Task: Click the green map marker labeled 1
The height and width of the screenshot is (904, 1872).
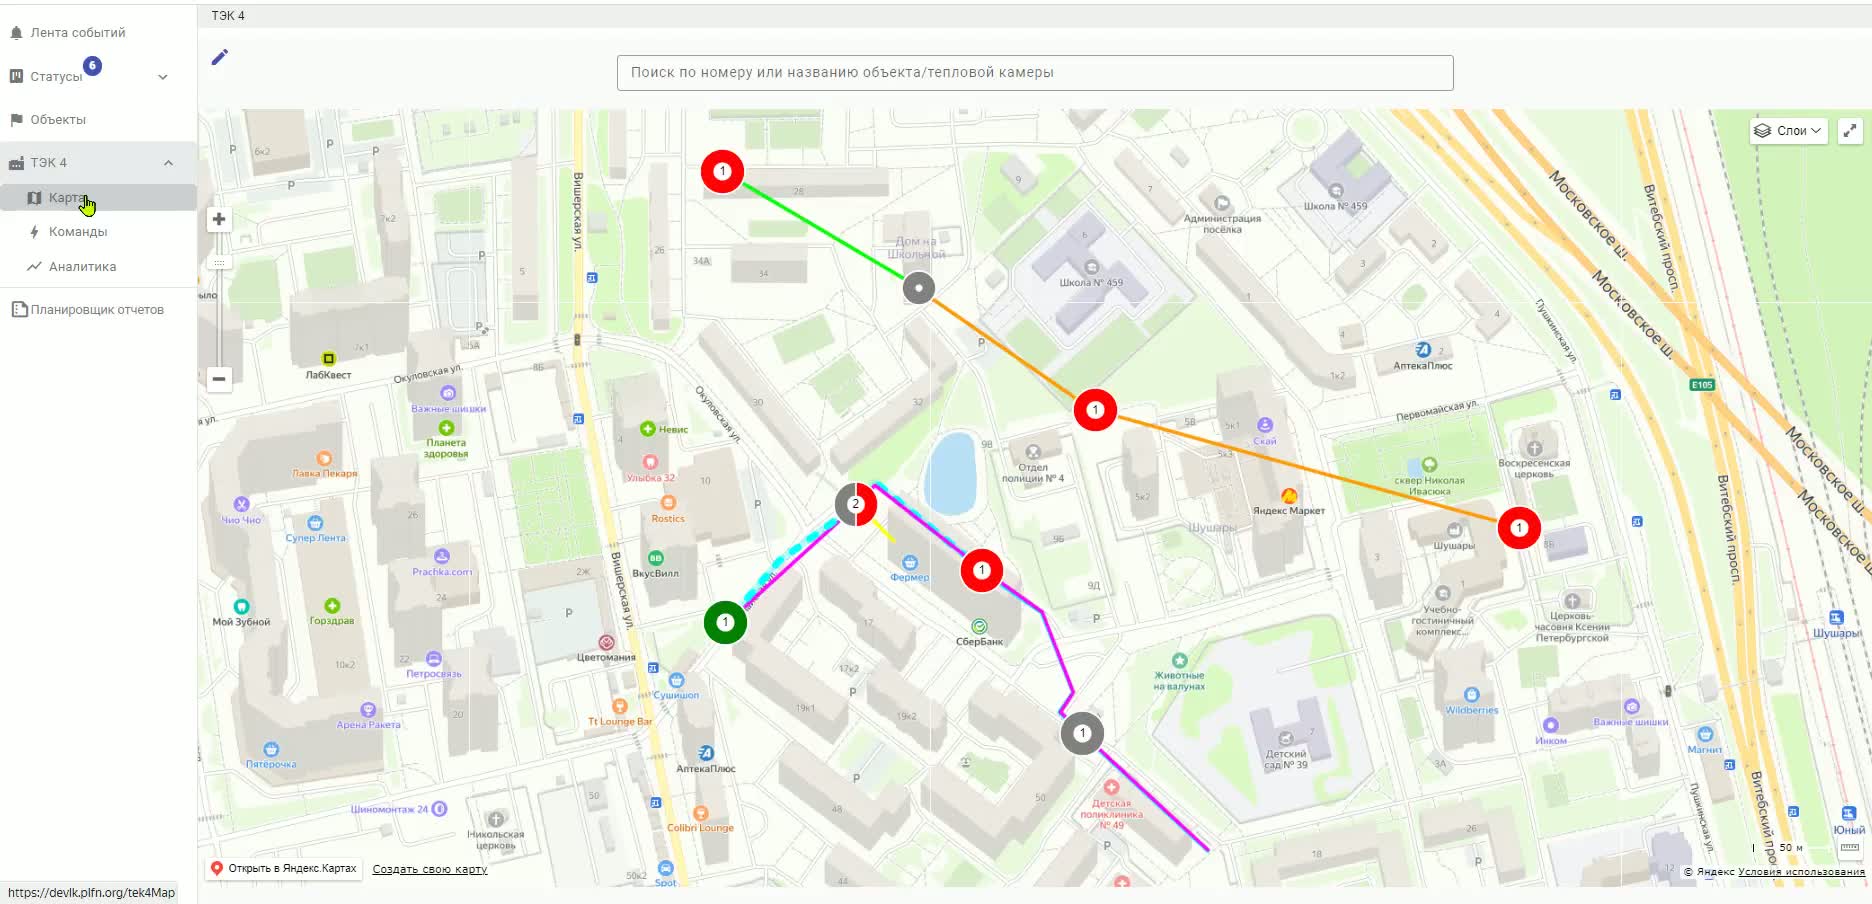Action: point(726,622)
